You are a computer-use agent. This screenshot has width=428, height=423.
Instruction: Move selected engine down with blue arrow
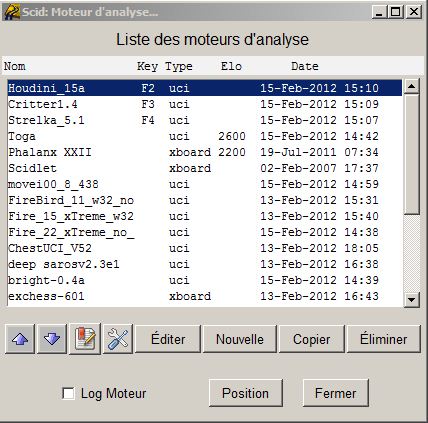click(x=52, y=339)
